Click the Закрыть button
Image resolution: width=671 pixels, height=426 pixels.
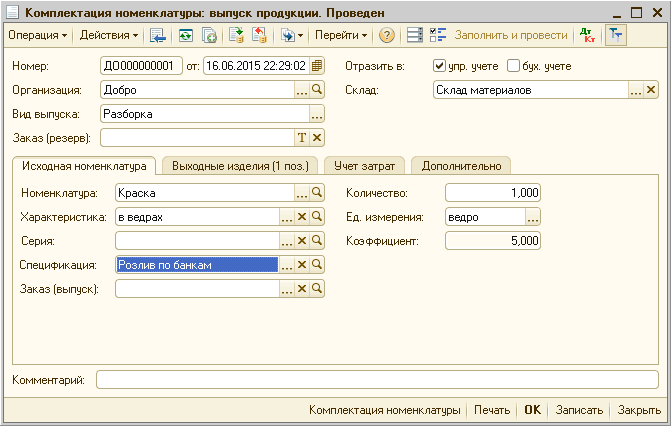click(639, 410)
